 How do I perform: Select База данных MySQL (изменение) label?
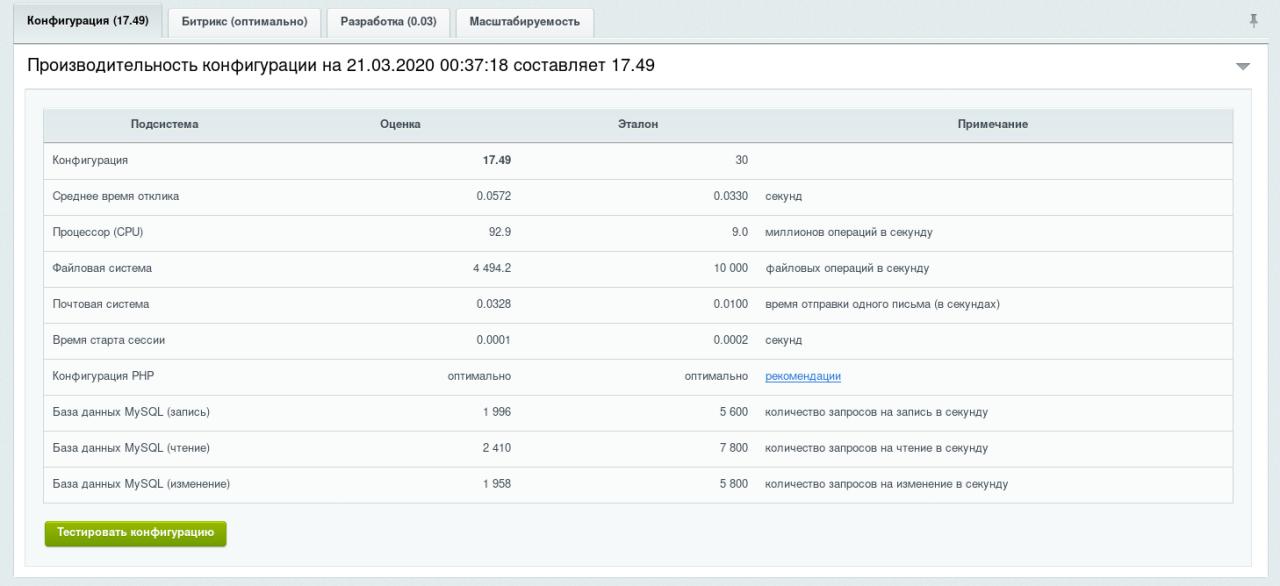click(141, 484)
